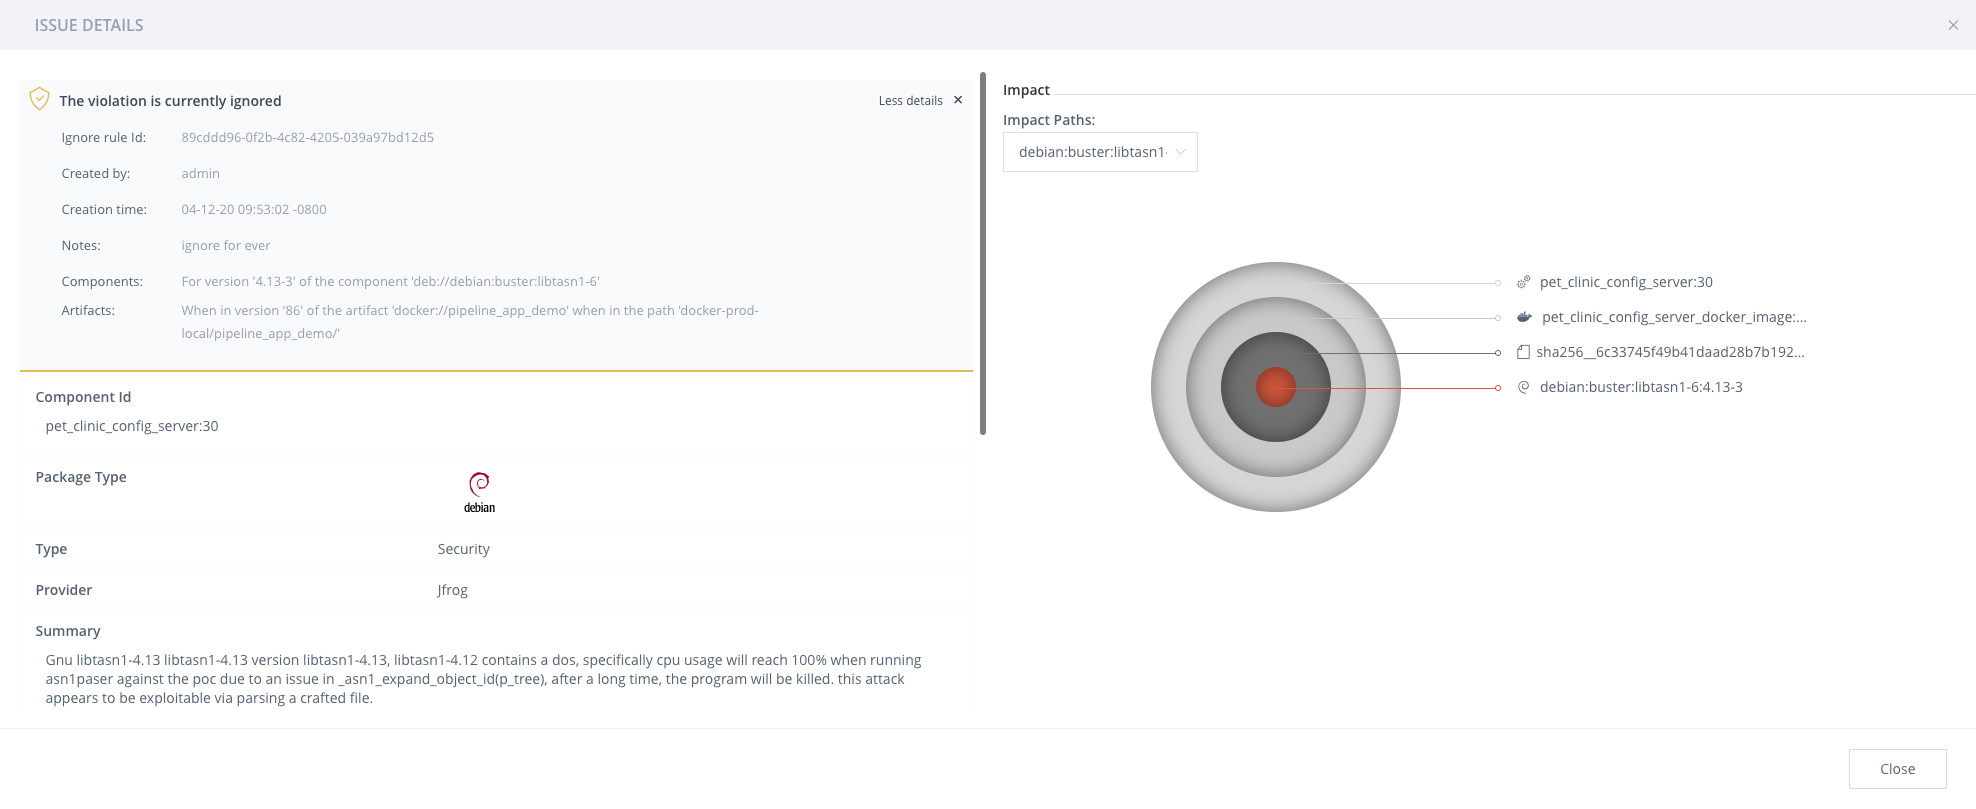
Task: Select the sha256__6c33745f49b41daad28b7b192 label
Action: 1670,352
